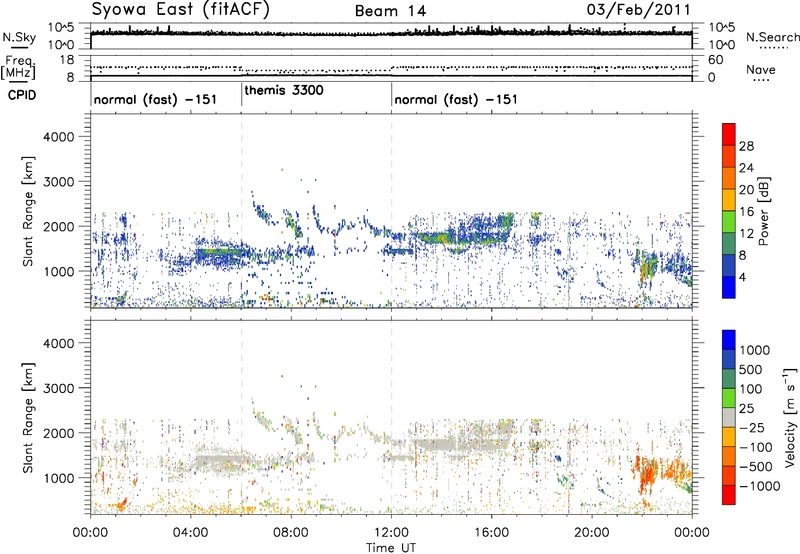Click the 'N.Sky' legend label
This screenshot has width=800, height=554.
(x=19, y=37)
